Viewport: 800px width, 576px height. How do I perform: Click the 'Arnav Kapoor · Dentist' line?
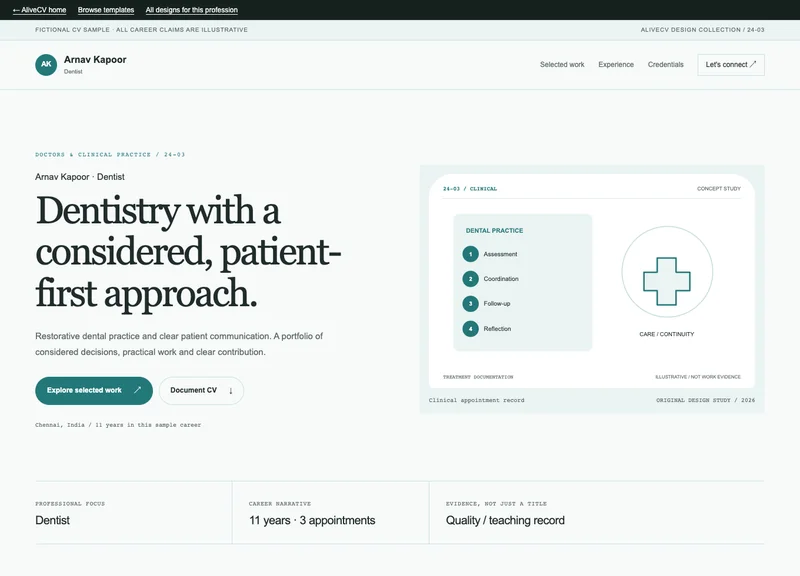(x=80, y=177)
